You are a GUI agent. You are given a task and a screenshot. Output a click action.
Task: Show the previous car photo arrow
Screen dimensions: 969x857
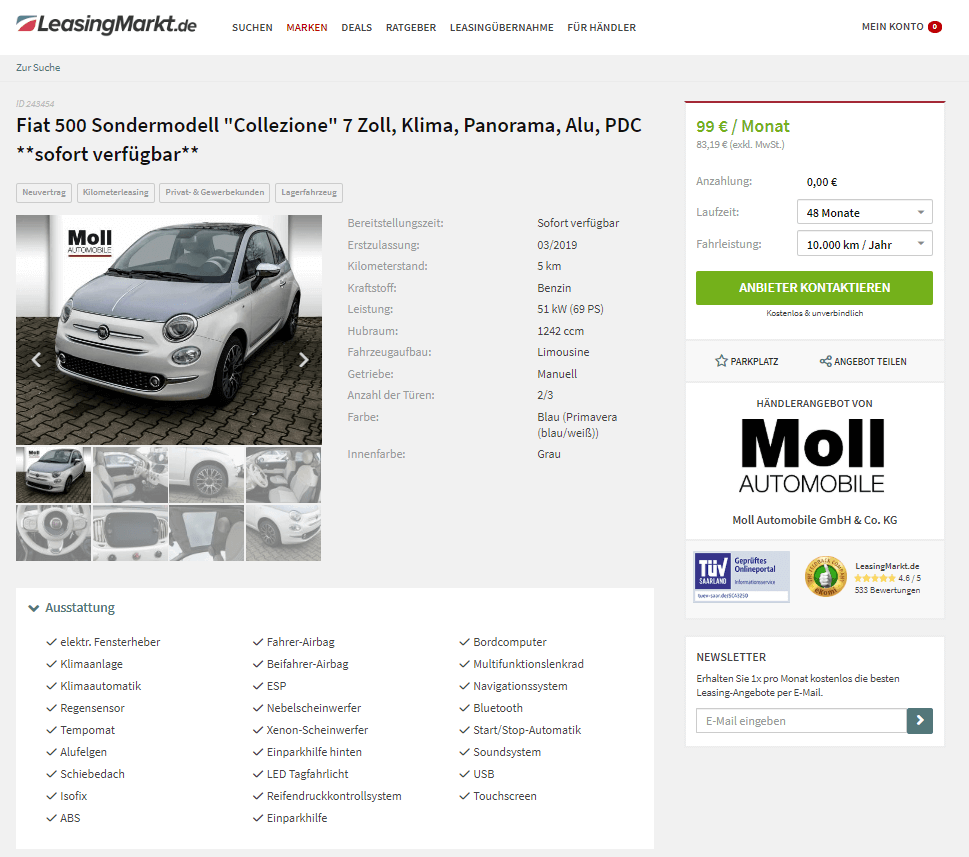tap(36, 360)
